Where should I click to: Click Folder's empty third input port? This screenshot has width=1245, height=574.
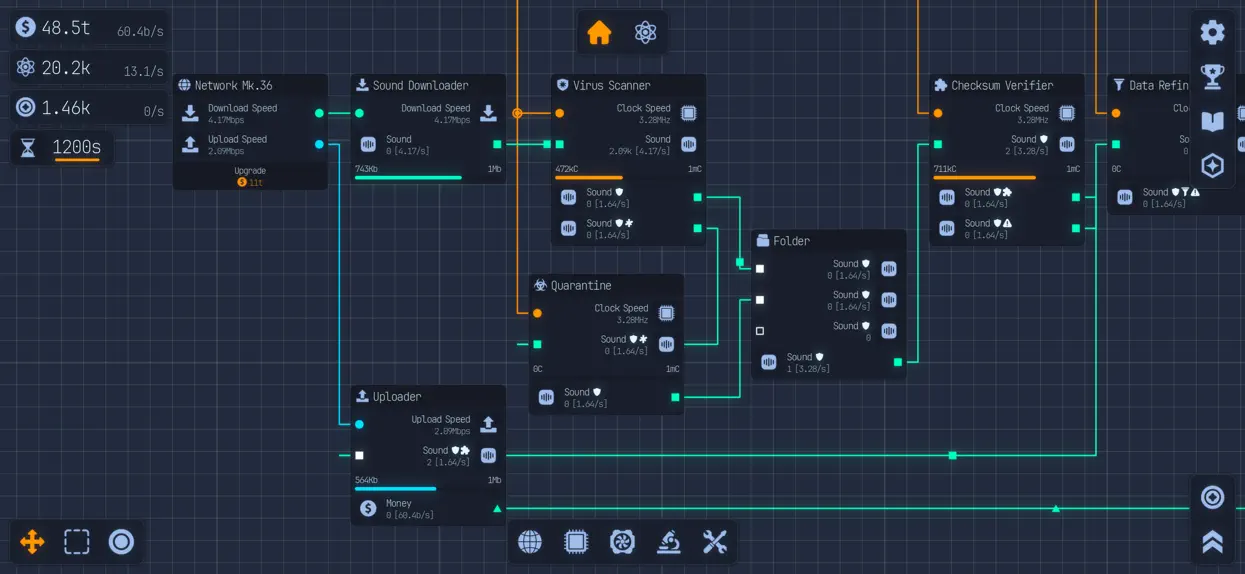click(x=759, y=331)
